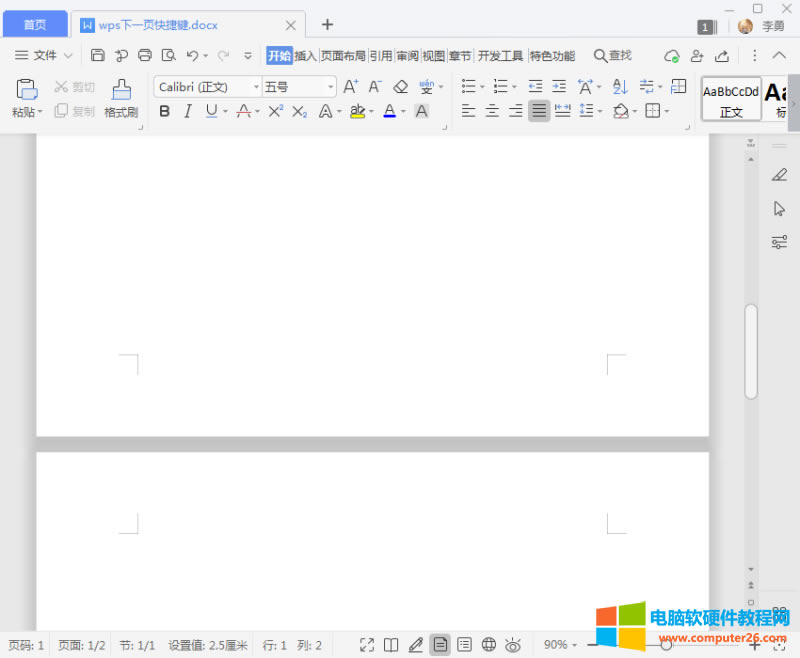This screenshot has height=658, width=800.
Task: Click the Save icon in quick toolbar
Action: [x=98, y=56]
